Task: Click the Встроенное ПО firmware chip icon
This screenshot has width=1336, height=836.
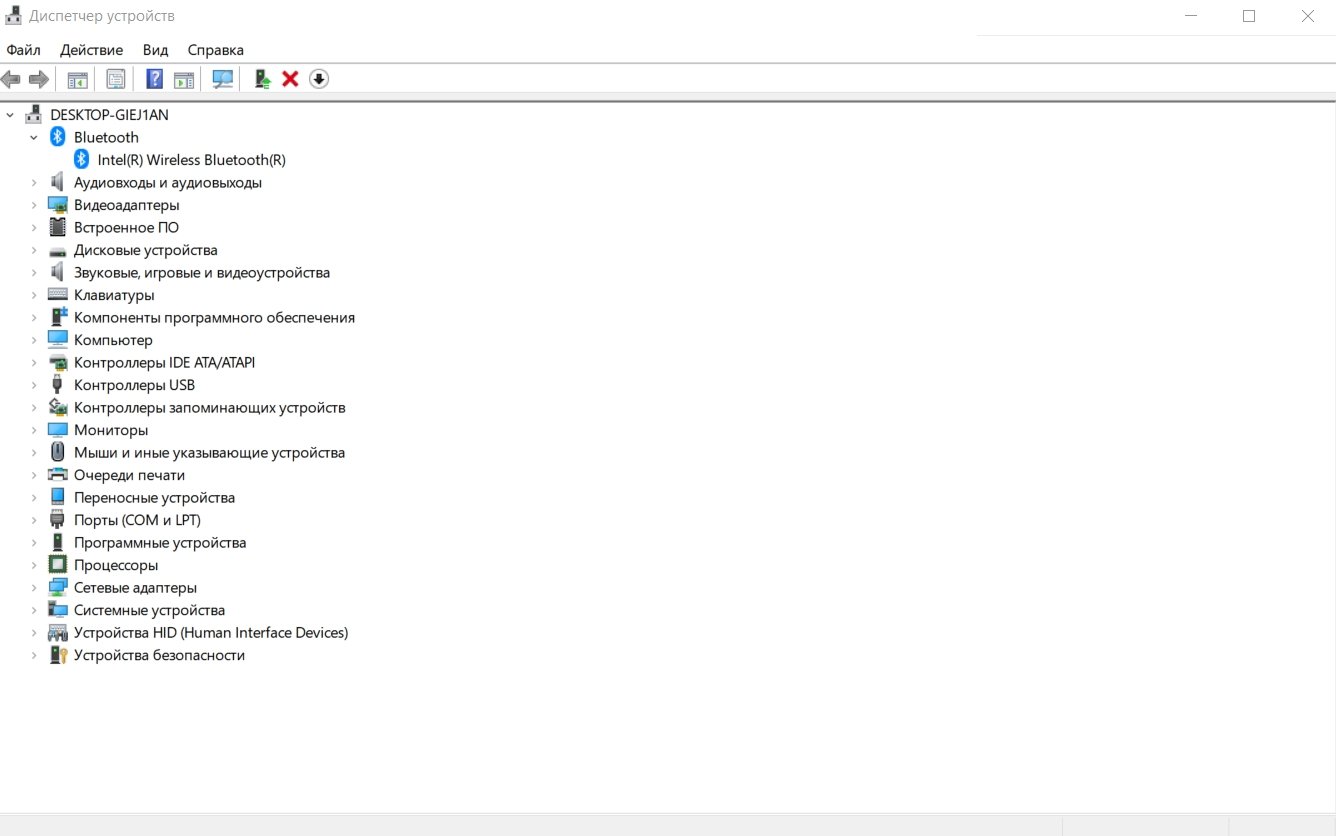Action: [58, 227]
